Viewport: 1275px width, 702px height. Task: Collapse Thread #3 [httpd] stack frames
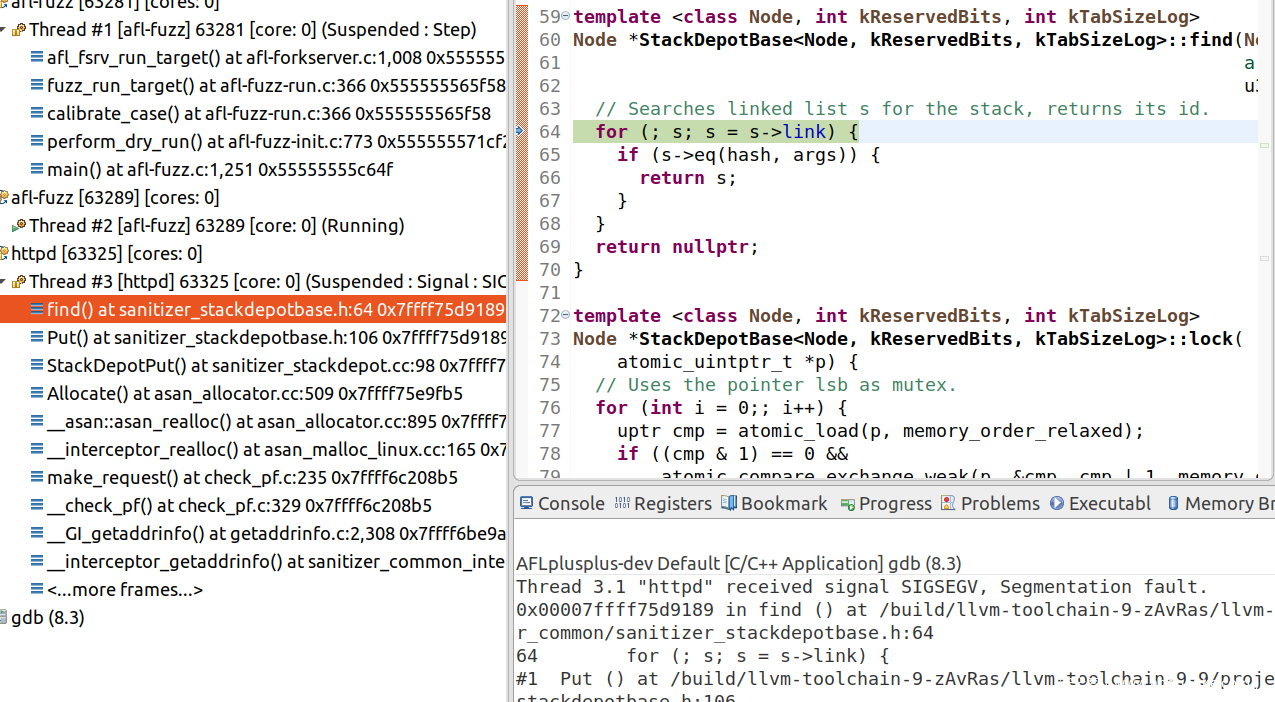click(x=5, y=282)
